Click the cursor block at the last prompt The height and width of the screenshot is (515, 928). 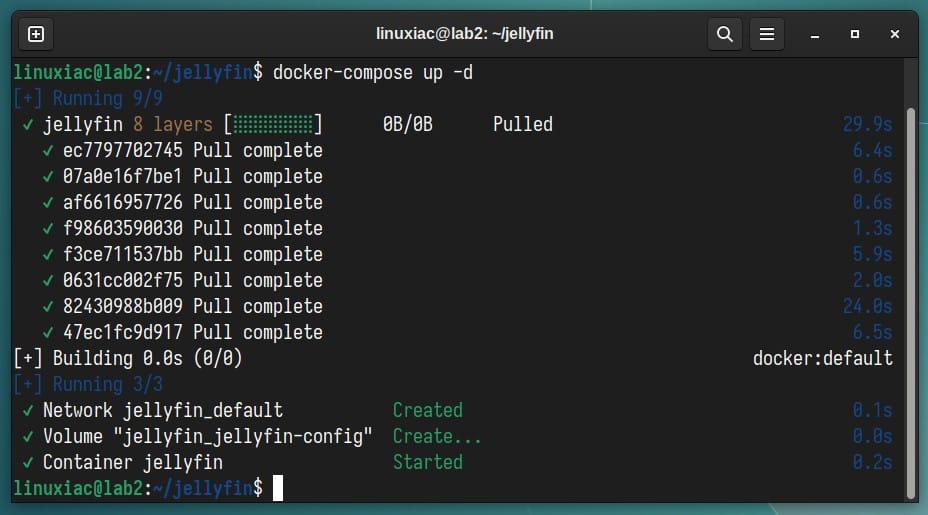coord(278,488)
